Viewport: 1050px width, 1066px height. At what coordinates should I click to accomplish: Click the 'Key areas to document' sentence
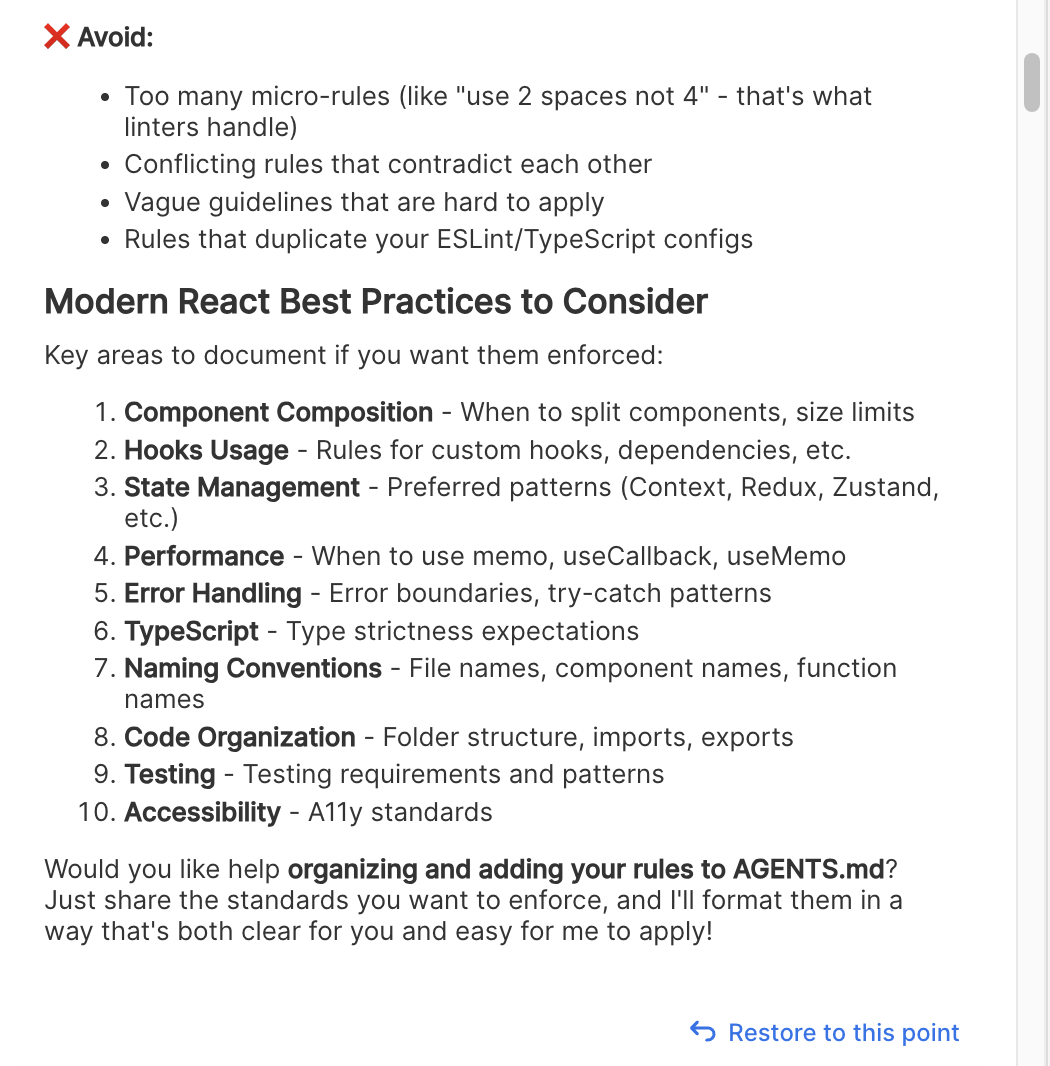pos(353,355)
